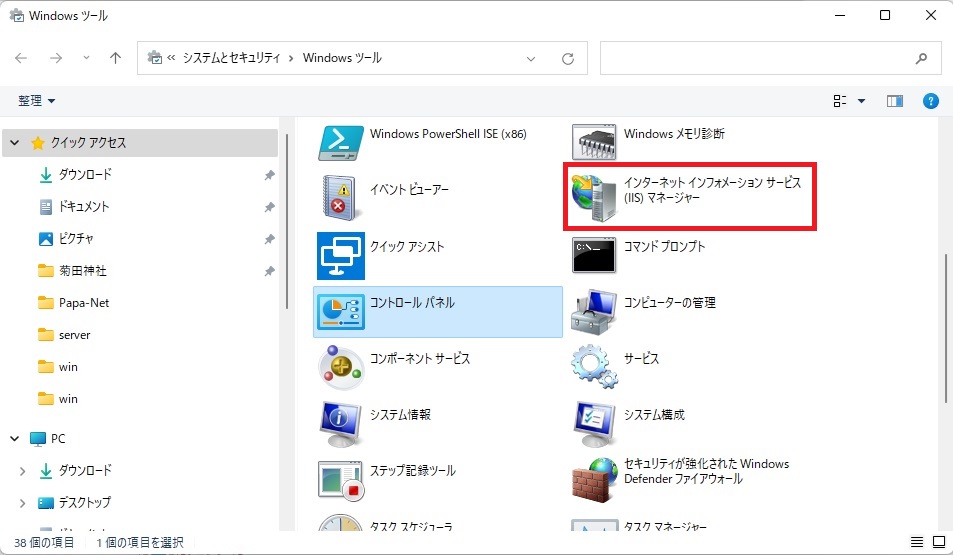
Task: Go up one folder level
Action: tap(115, 58)
